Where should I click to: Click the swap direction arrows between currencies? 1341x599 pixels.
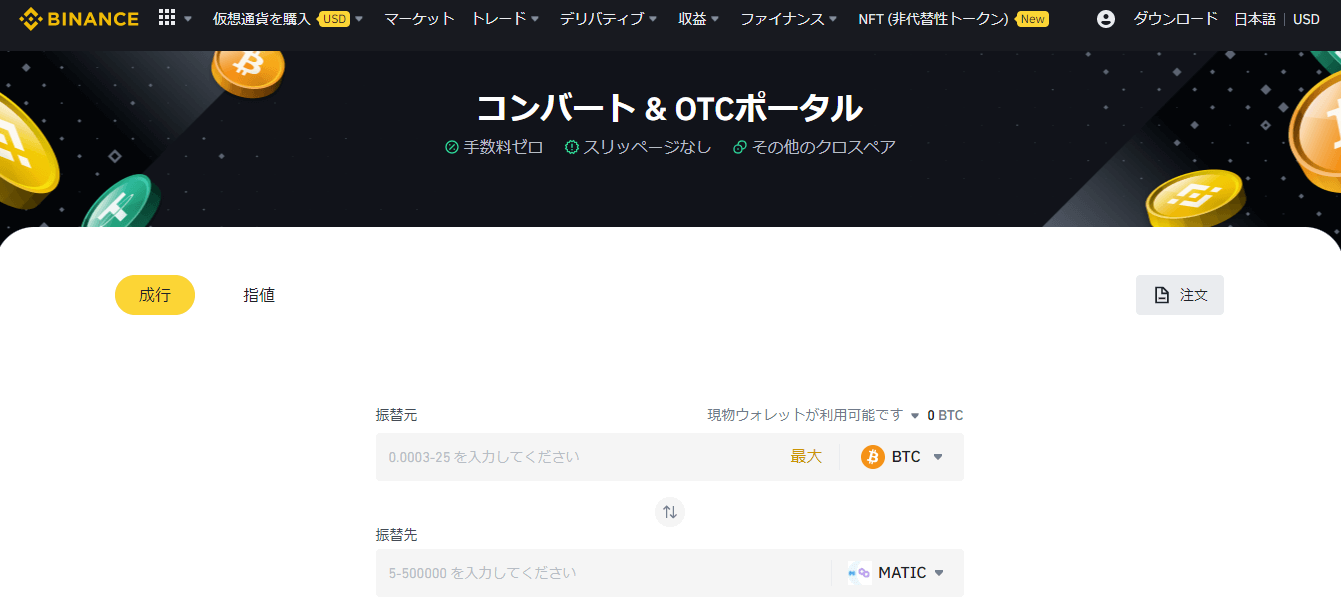(669, 512)
